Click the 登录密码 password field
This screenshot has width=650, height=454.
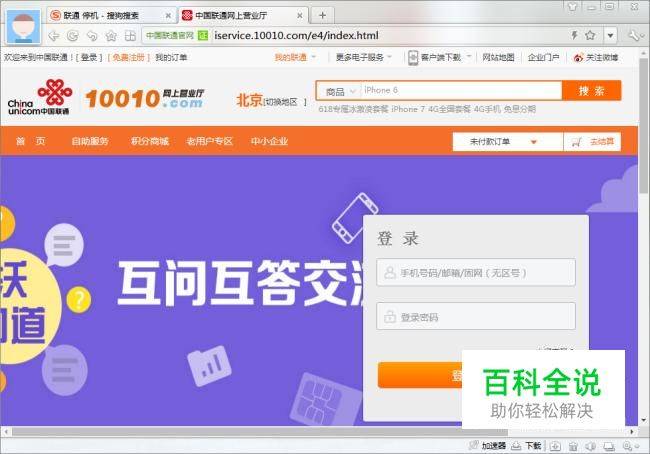[x=476, y=316]
